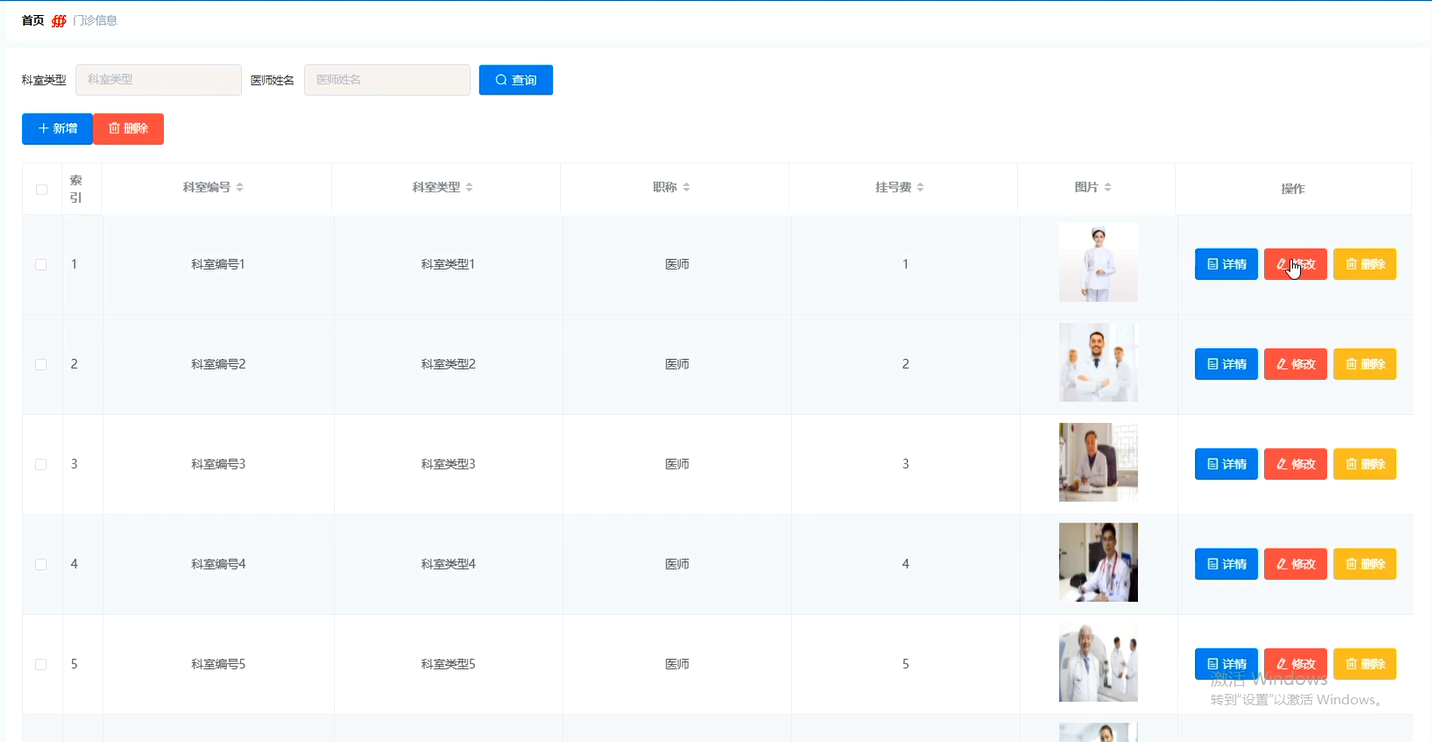Click the 科室编号2 cell

tap(218, 364)
